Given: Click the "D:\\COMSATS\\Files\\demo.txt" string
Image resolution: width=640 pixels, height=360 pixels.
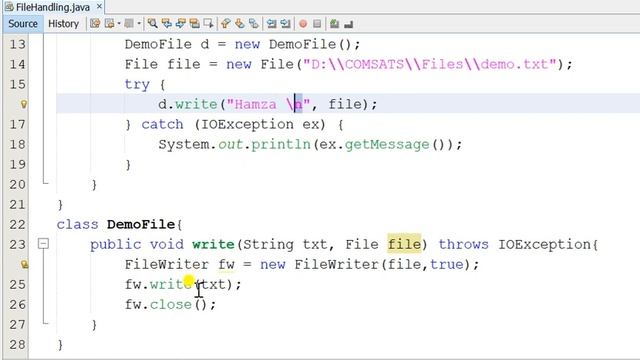Looking at the screenshot, I should click(x=429, y=64).
